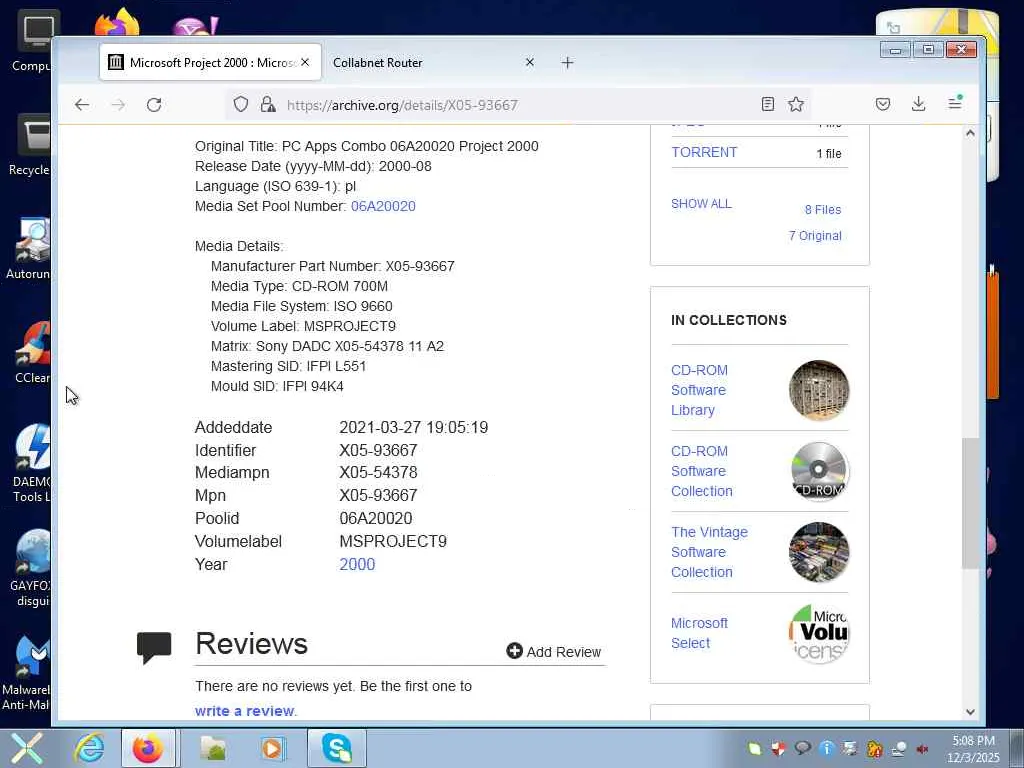The height and width of the screenshot is (768, 1024).
Task: Toggle reader view icon in address bar
Action: coord(768,104)
